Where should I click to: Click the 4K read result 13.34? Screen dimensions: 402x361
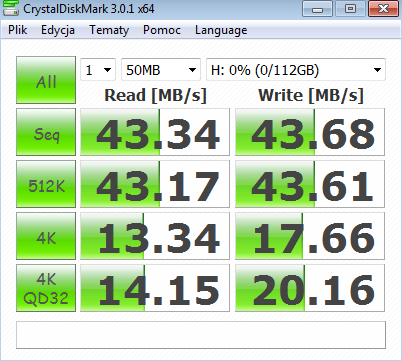[x=155, y=236]
